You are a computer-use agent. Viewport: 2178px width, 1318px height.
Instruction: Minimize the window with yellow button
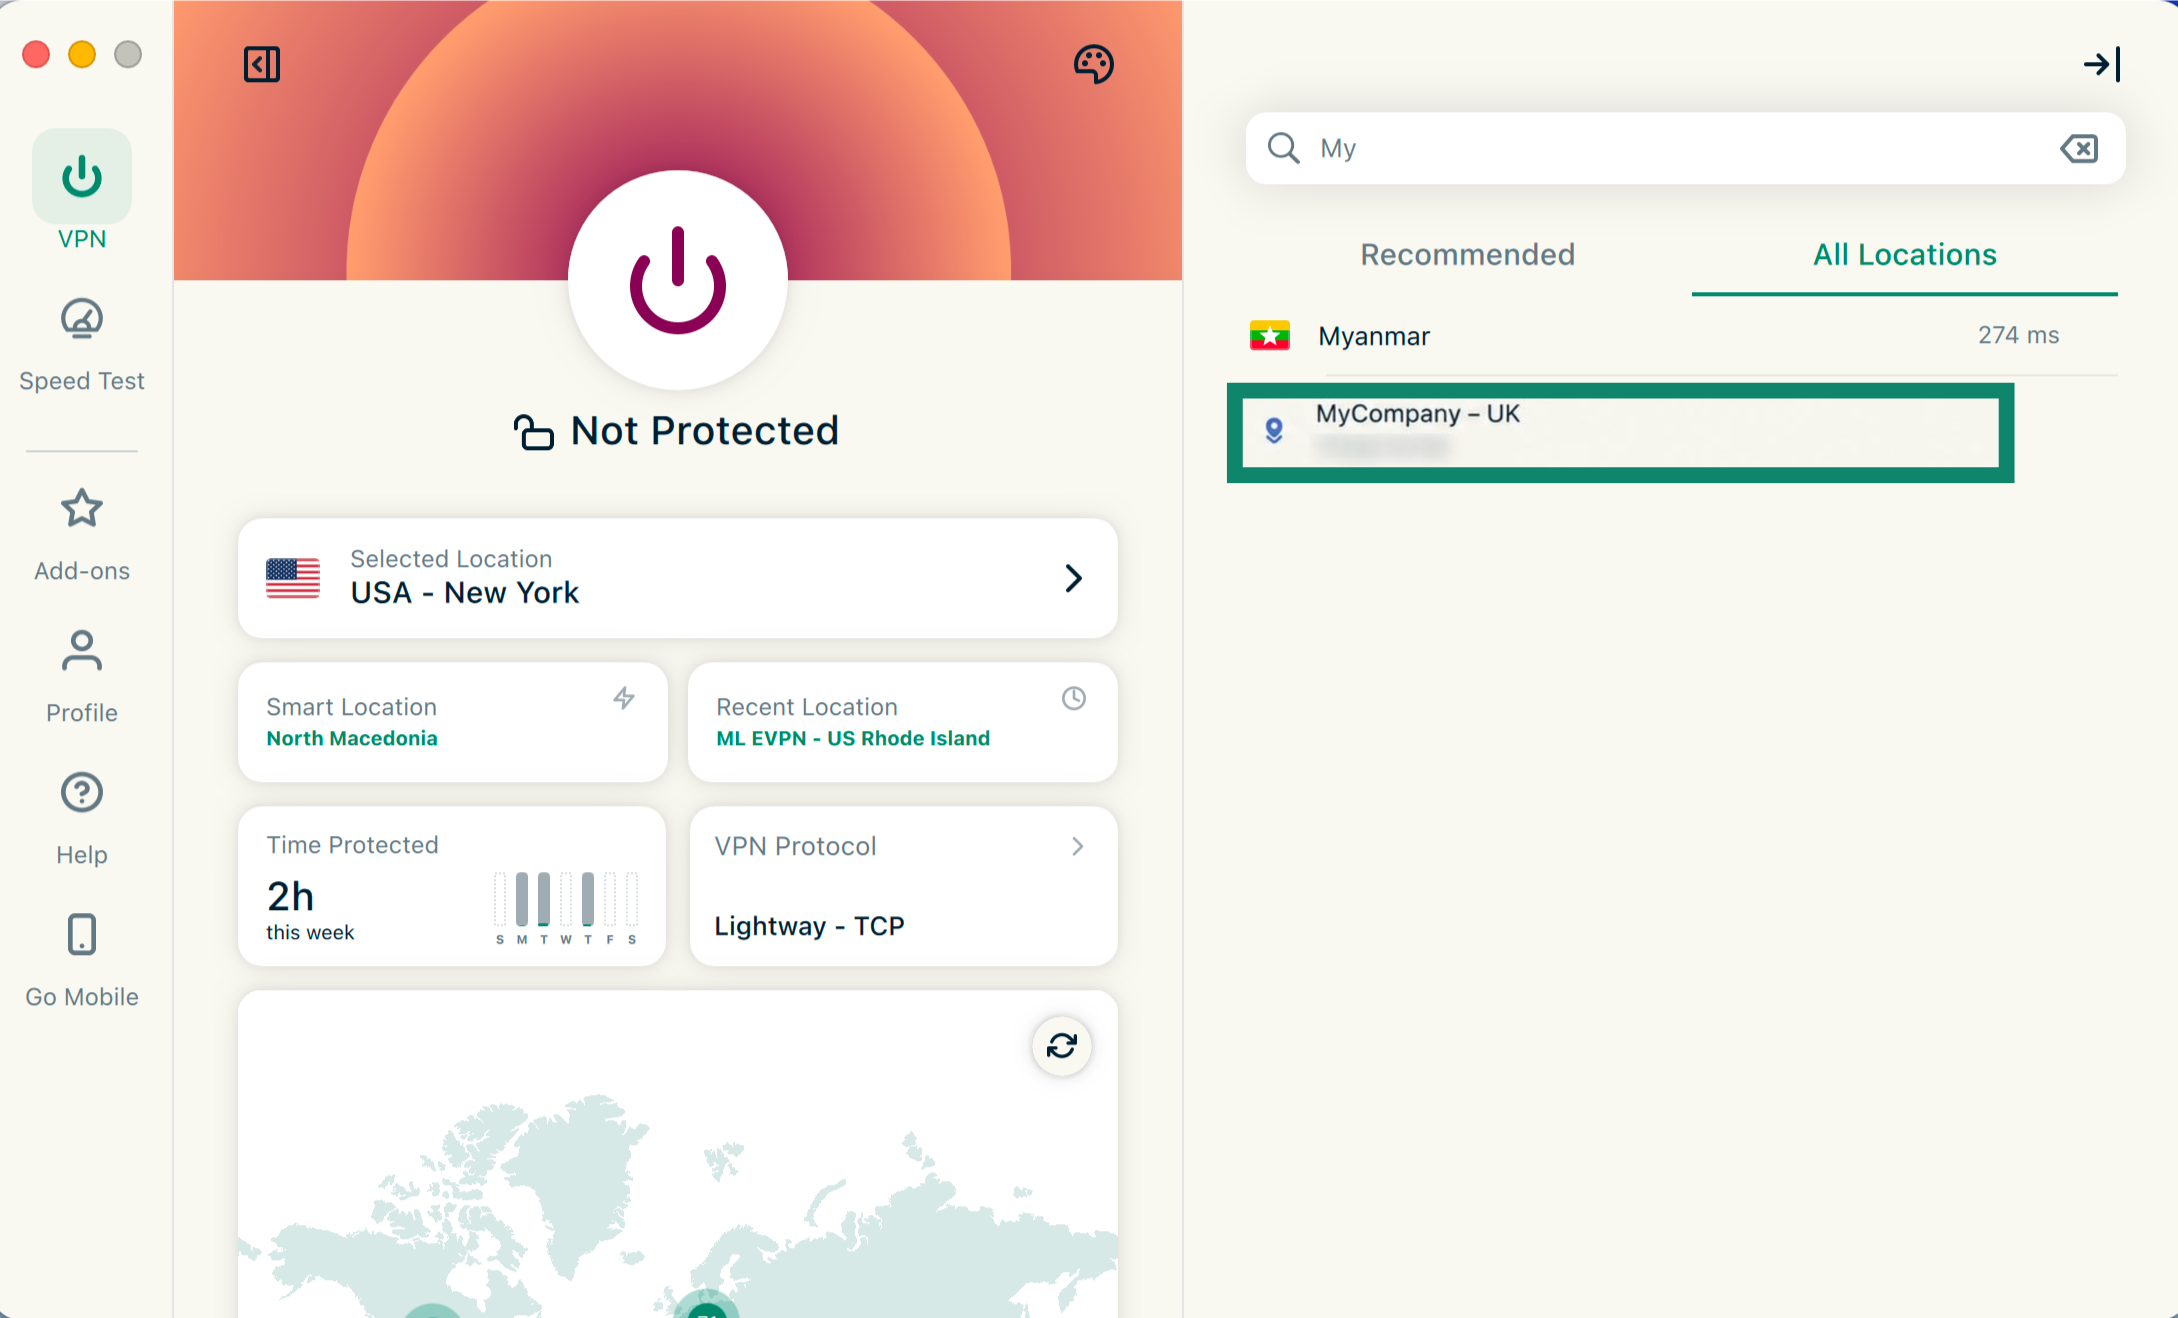point(82,54)
